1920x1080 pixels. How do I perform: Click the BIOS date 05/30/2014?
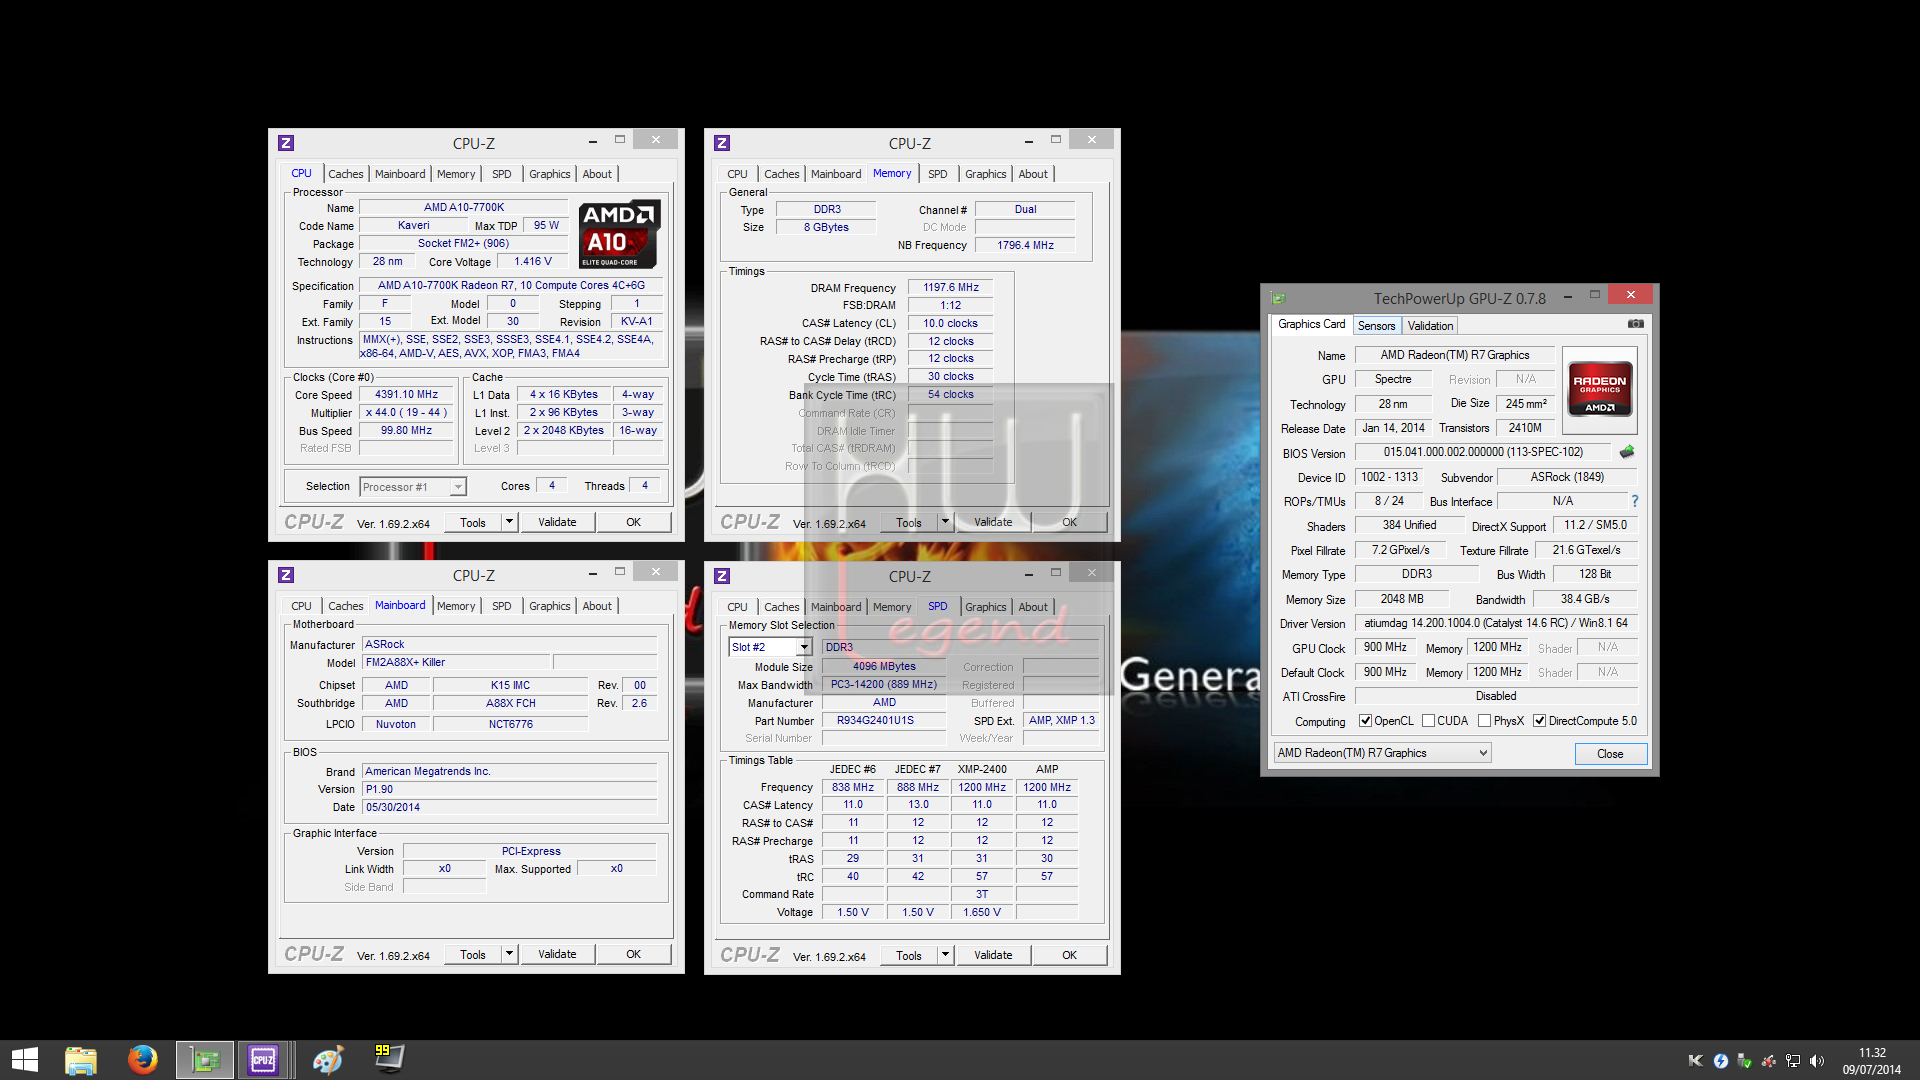[x=510, y=808]
